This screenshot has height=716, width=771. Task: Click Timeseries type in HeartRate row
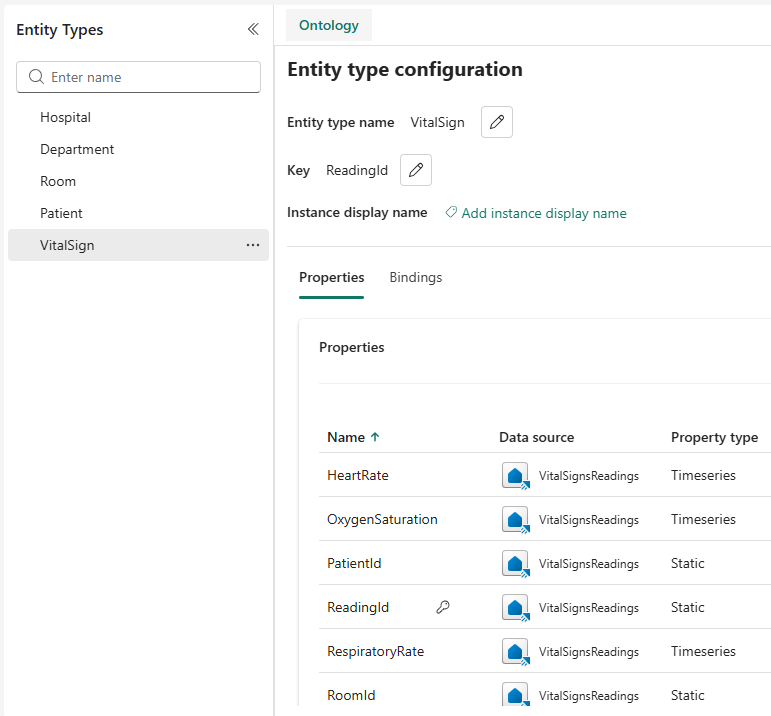coord(703,476)
